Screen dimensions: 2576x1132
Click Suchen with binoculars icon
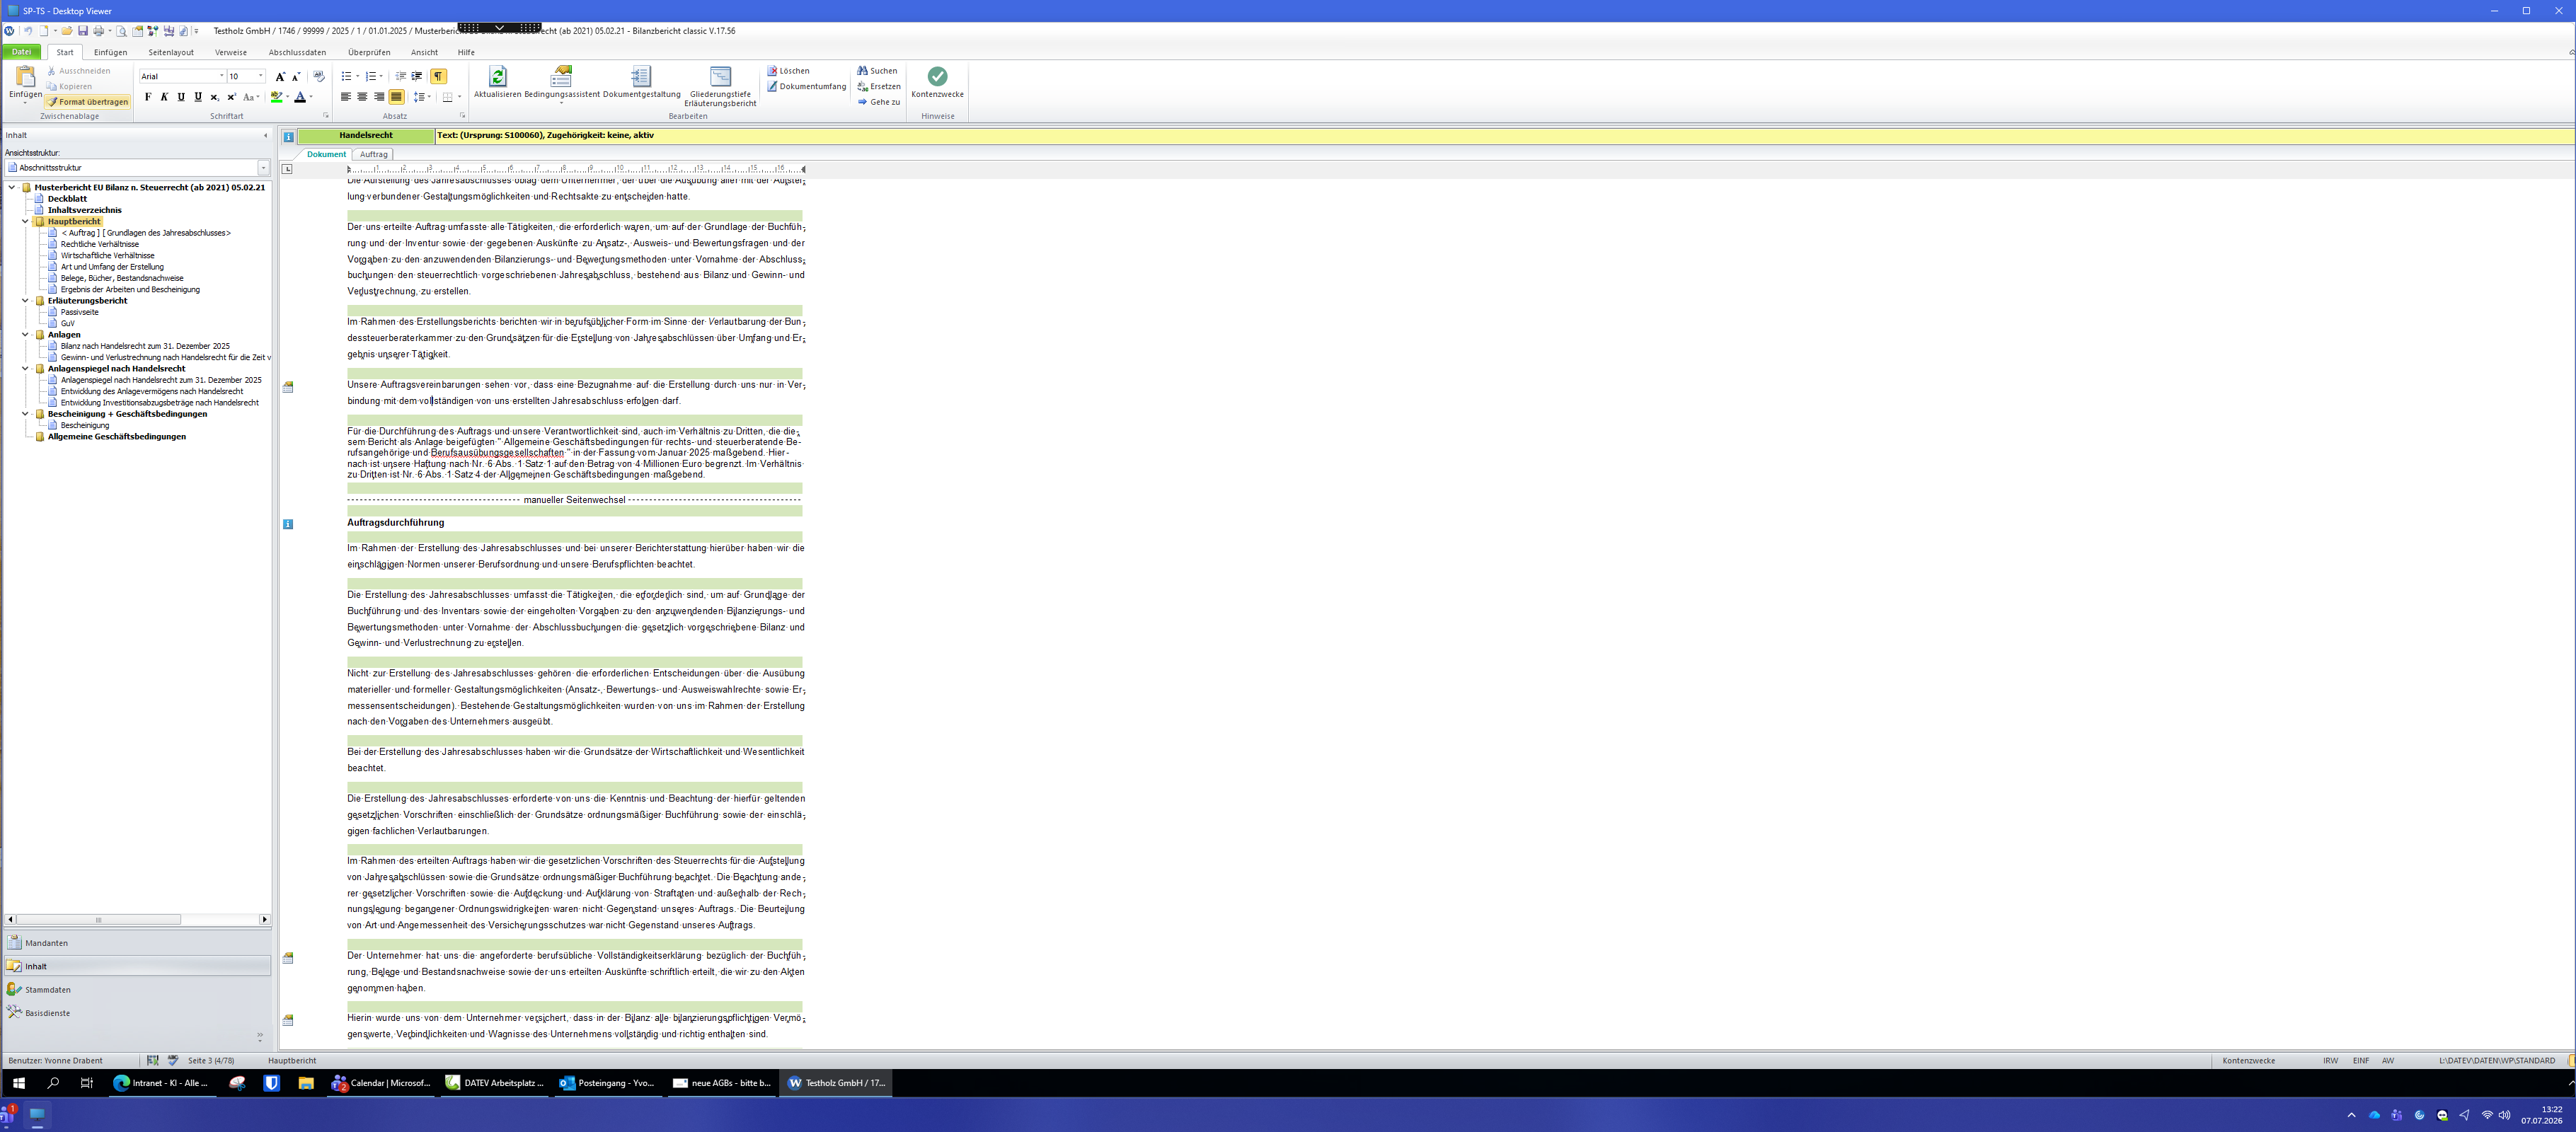tap(877, 71)
